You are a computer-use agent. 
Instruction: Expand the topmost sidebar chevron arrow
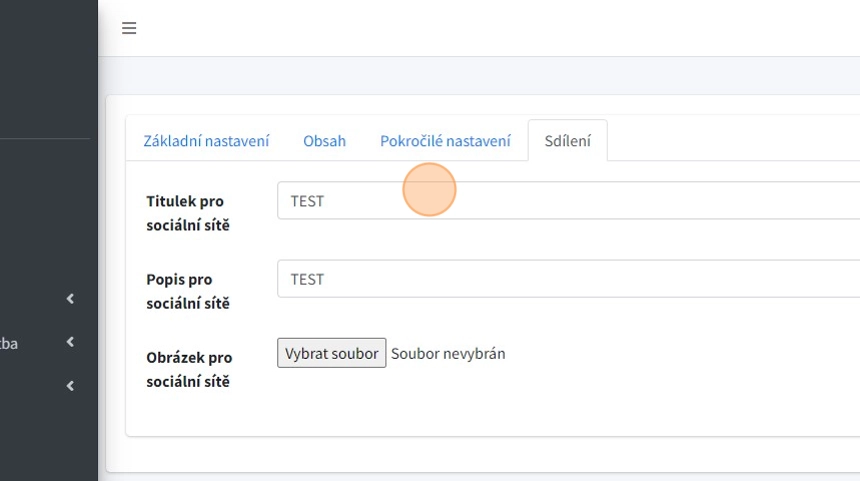pyautogui.click(x=70, y=299)
